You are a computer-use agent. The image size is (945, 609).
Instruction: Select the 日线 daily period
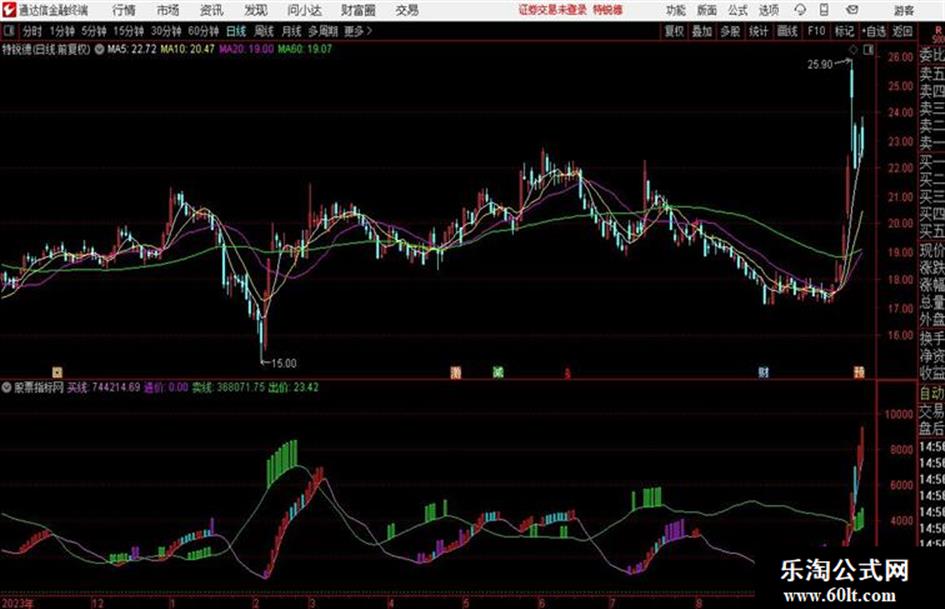point(236,31)
